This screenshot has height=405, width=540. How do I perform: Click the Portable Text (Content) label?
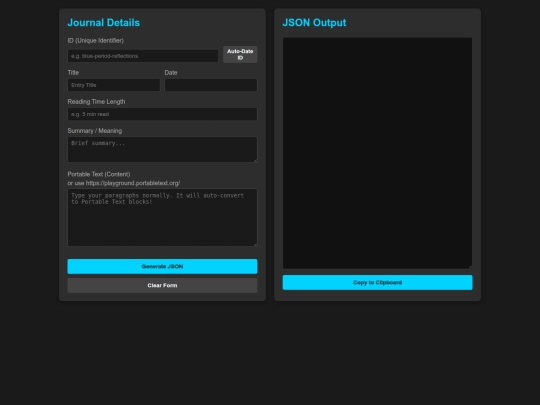point(99,174)
